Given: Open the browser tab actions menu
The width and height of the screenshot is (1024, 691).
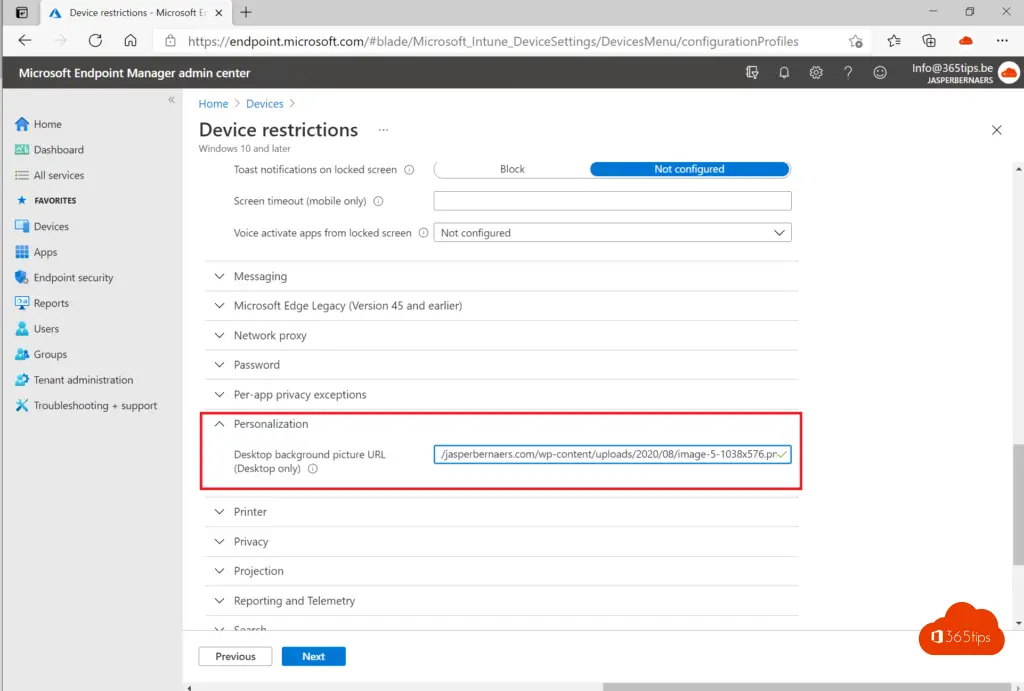Looking at the screenshot, I should tap(22, 12).
